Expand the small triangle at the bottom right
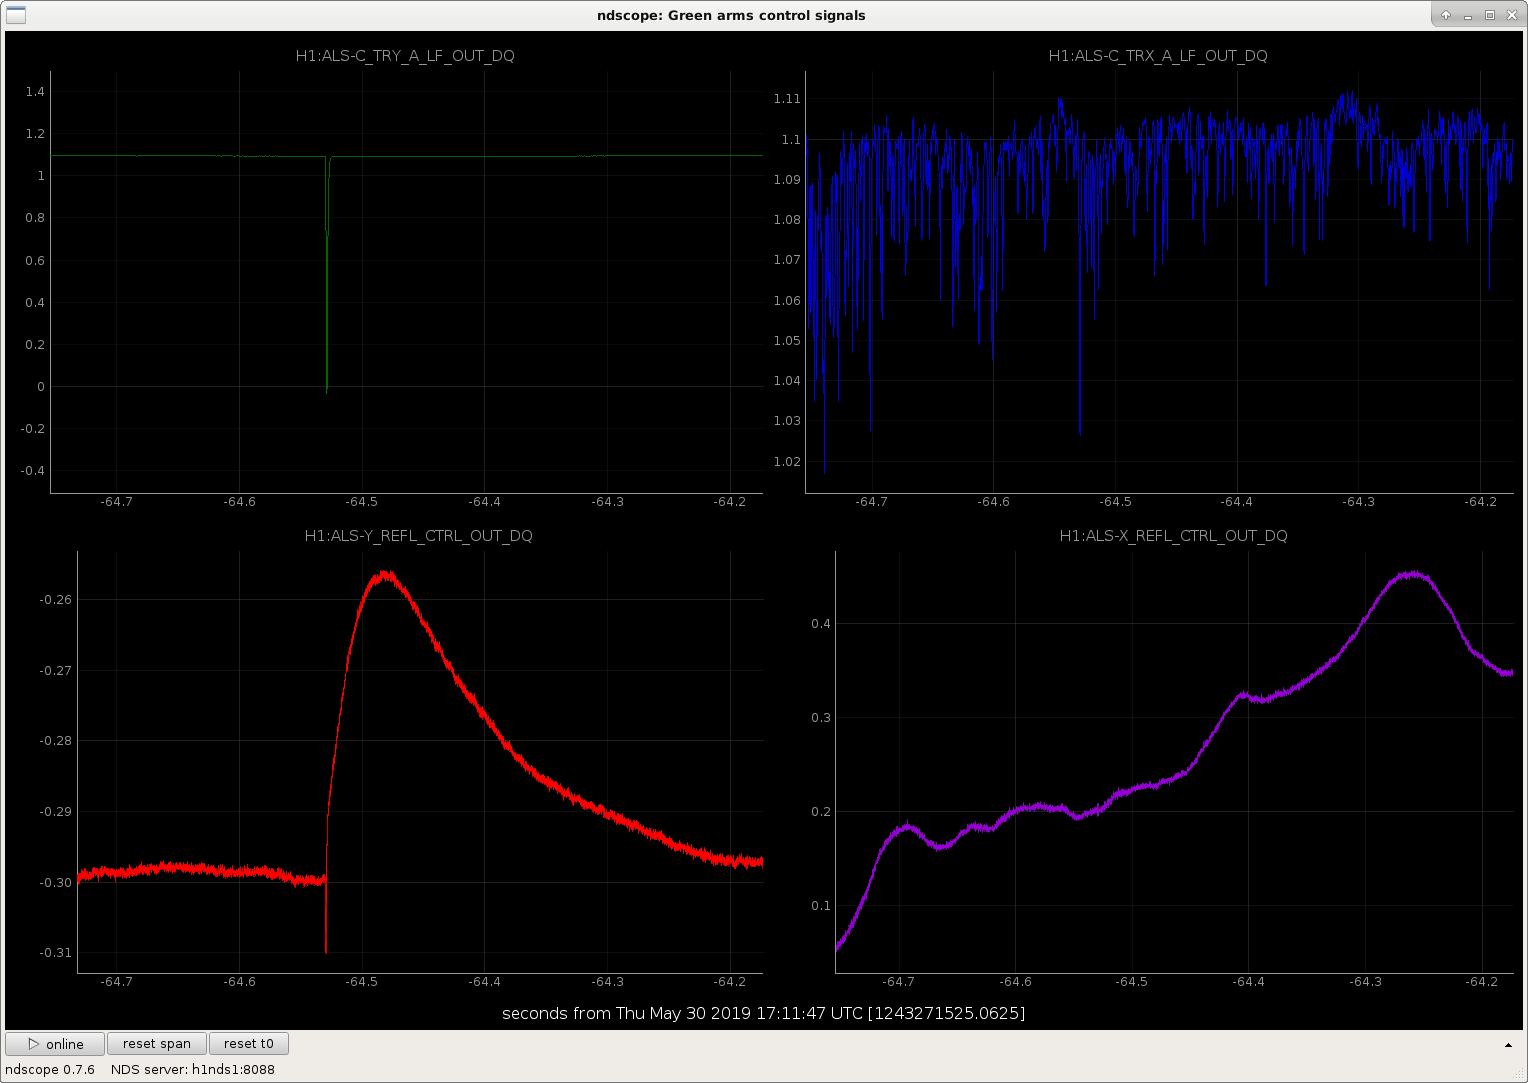The width and height of the screenshot is (1528, 1083). (1508, 1045)
